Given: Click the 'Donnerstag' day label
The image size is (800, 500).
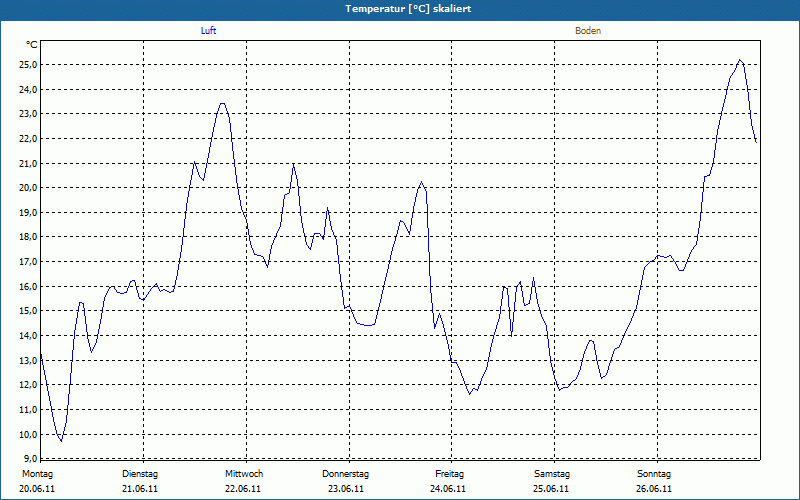Looking at the screenshot, I should (345, 474).
